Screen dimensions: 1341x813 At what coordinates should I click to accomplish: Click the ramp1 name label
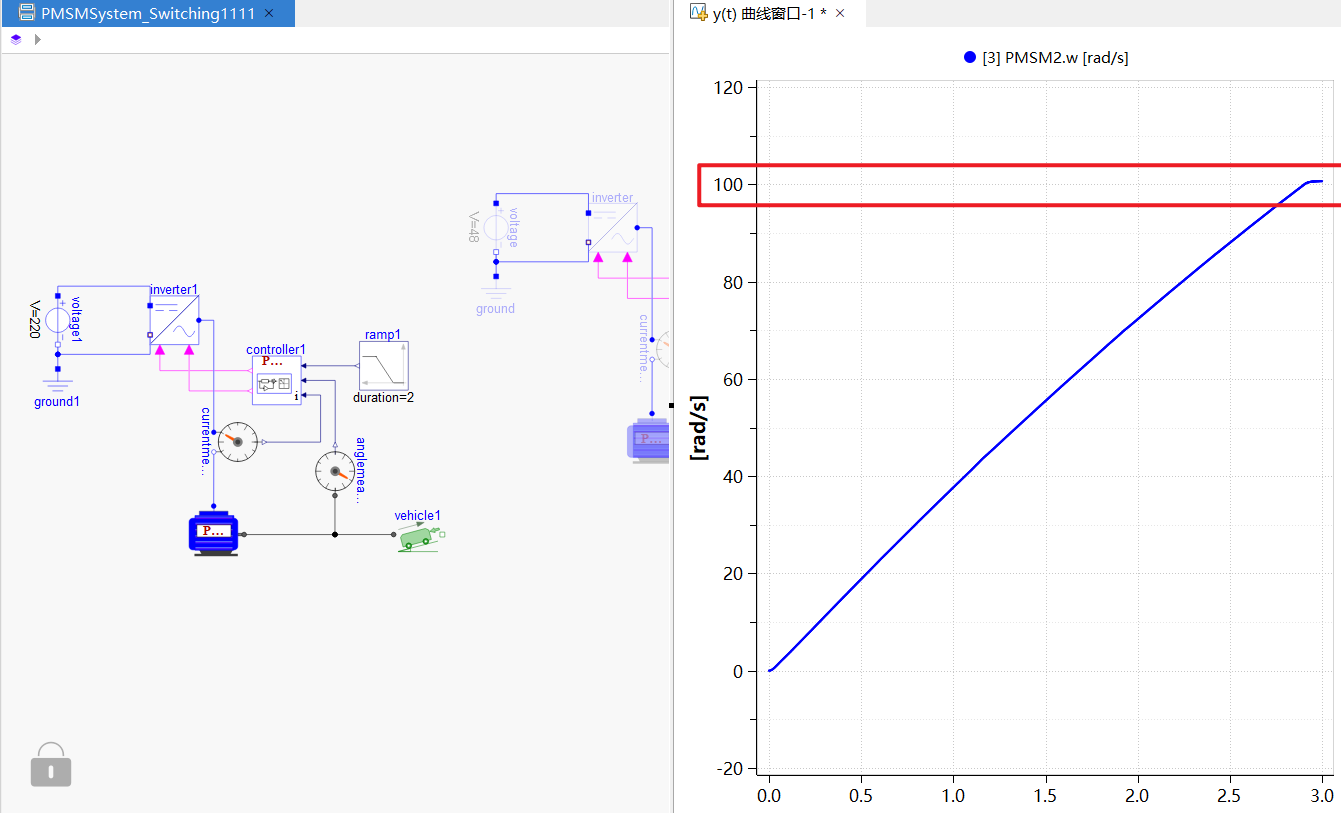point(383,335)
